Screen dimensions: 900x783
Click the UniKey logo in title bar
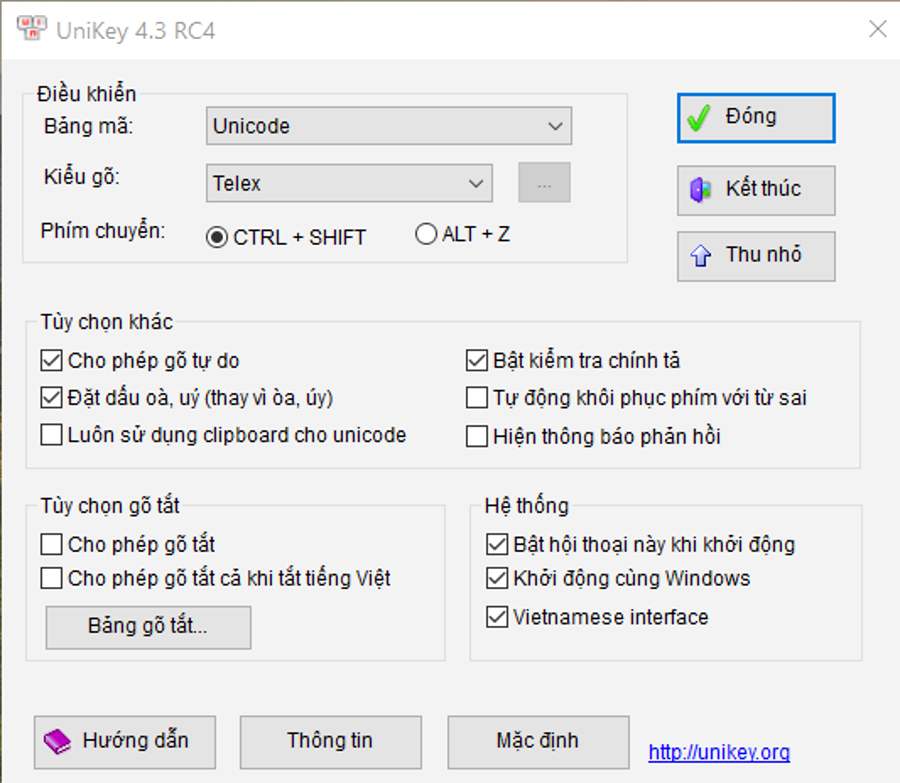click(33, 29)
